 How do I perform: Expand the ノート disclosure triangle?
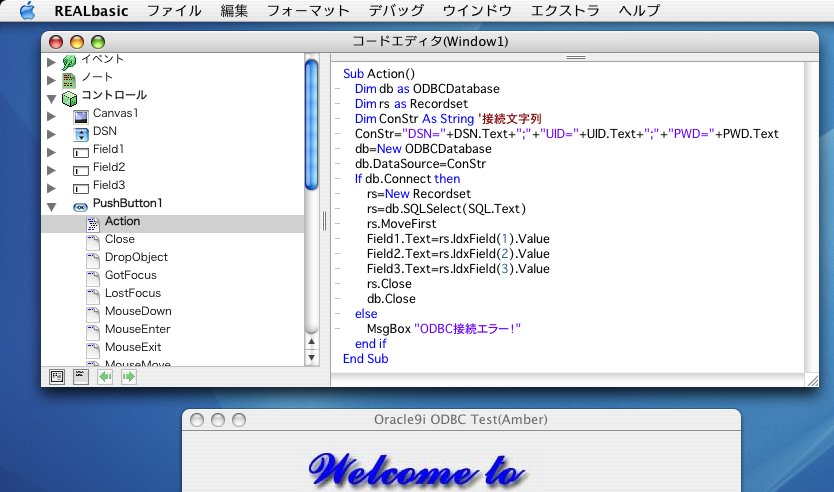click(x=52, y=80)
